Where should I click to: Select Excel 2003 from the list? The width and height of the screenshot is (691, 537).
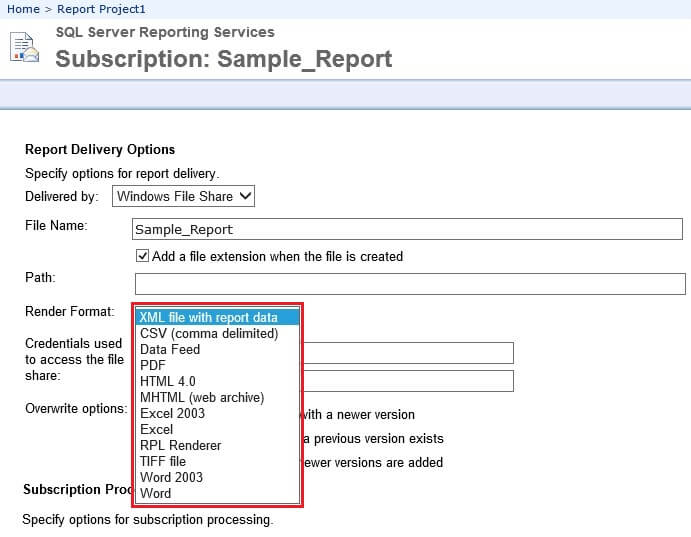(x=172, y=414)
